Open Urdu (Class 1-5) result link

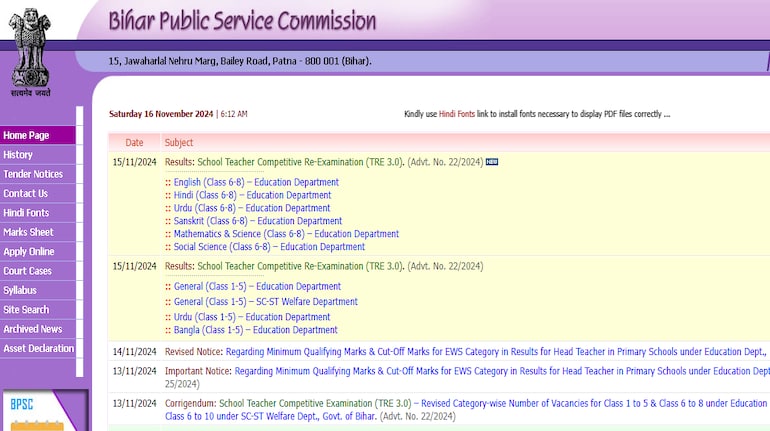click(251, 317)
